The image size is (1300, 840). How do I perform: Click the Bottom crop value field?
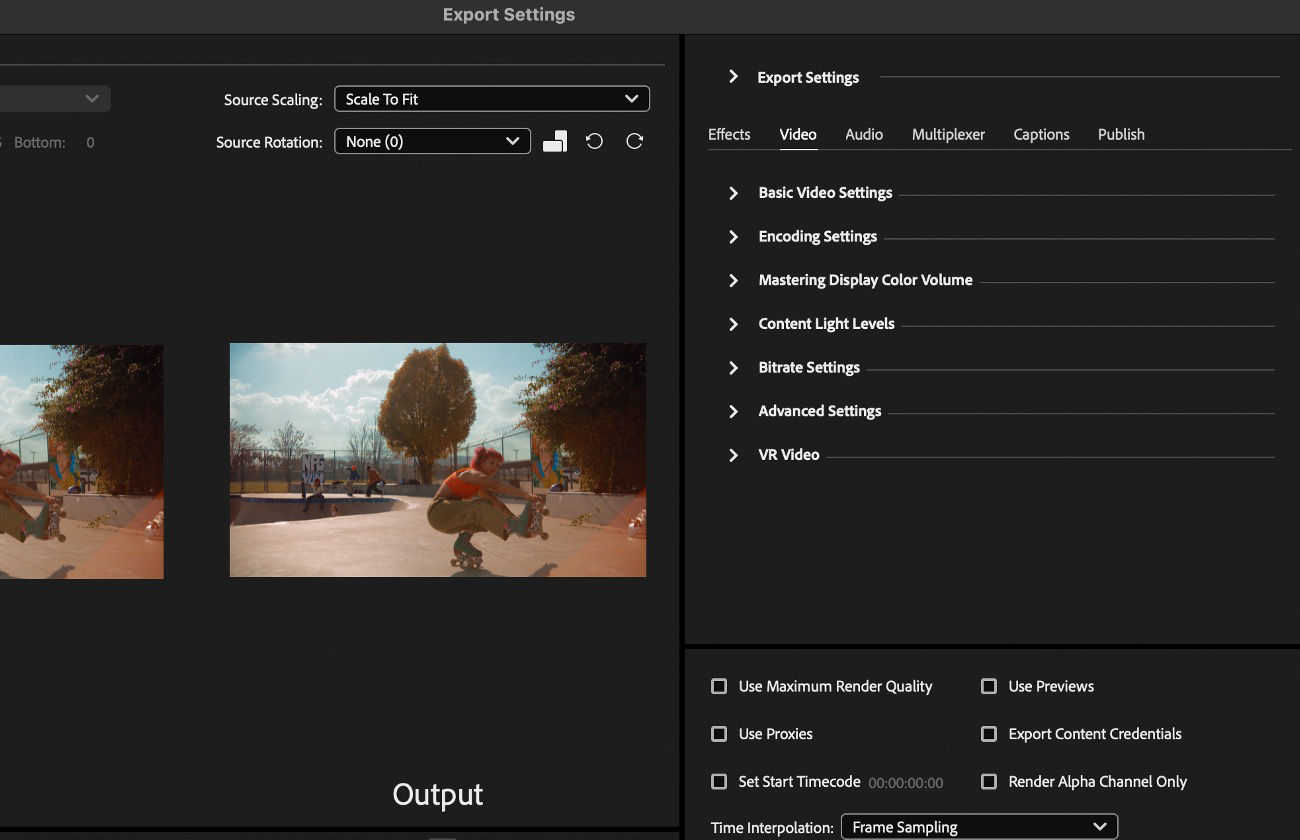tap(88, 142)
